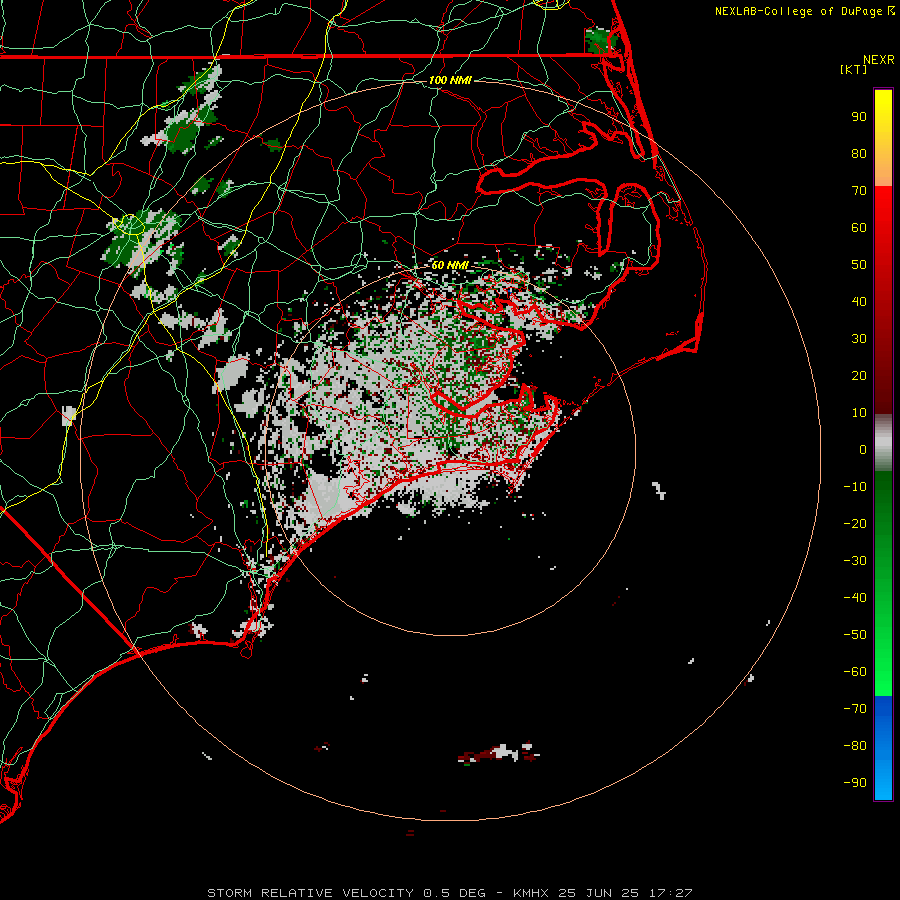Click the Storm Relative Velocity product caption
The height and width of the screenshot is (900, 900).
(x=450, y=893)
